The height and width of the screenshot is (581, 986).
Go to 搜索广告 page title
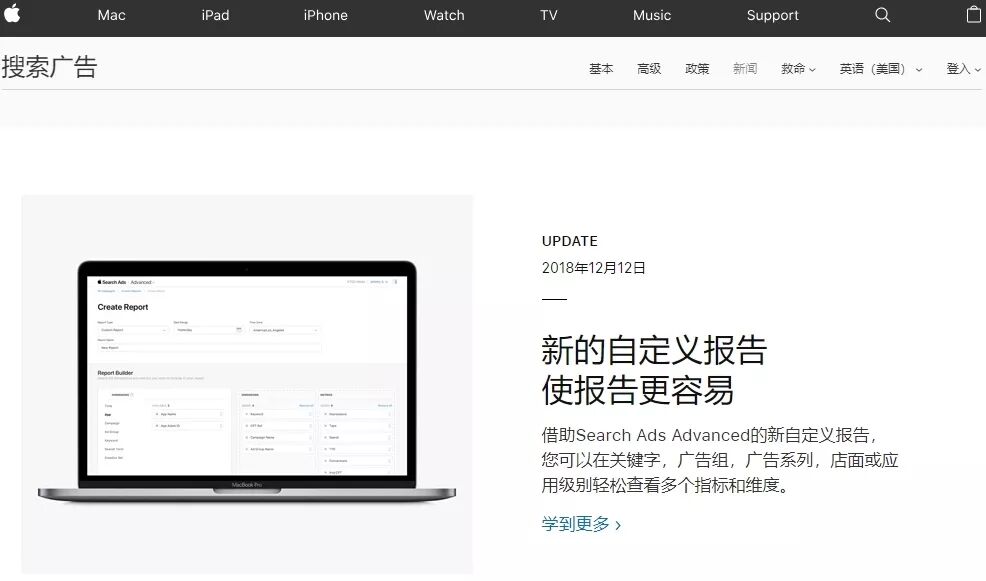(50, 67)
